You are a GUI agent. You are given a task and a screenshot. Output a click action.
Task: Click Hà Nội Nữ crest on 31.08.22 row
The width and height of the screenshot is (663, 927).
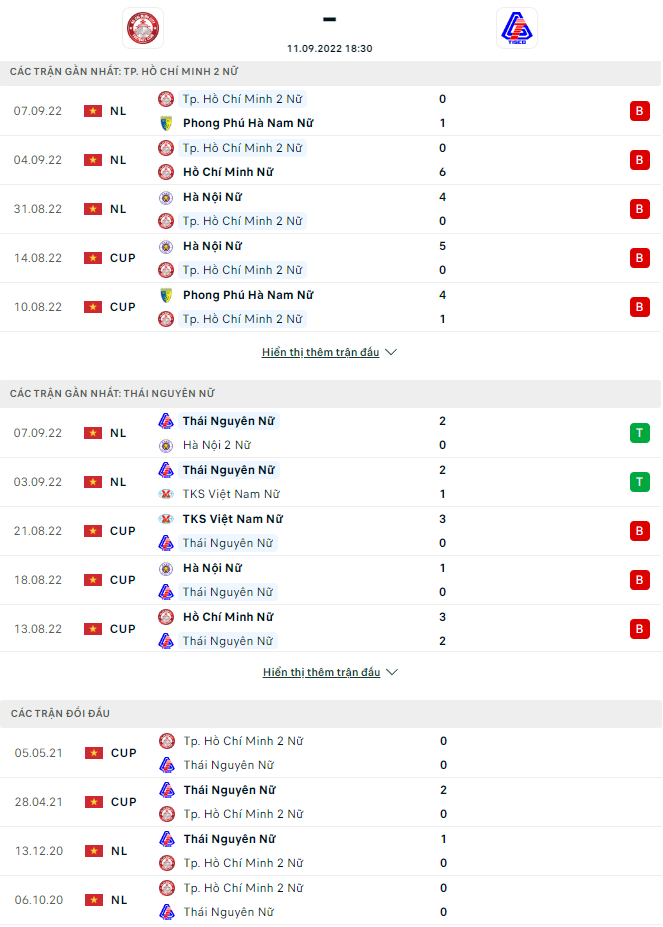tap(166, 197)
